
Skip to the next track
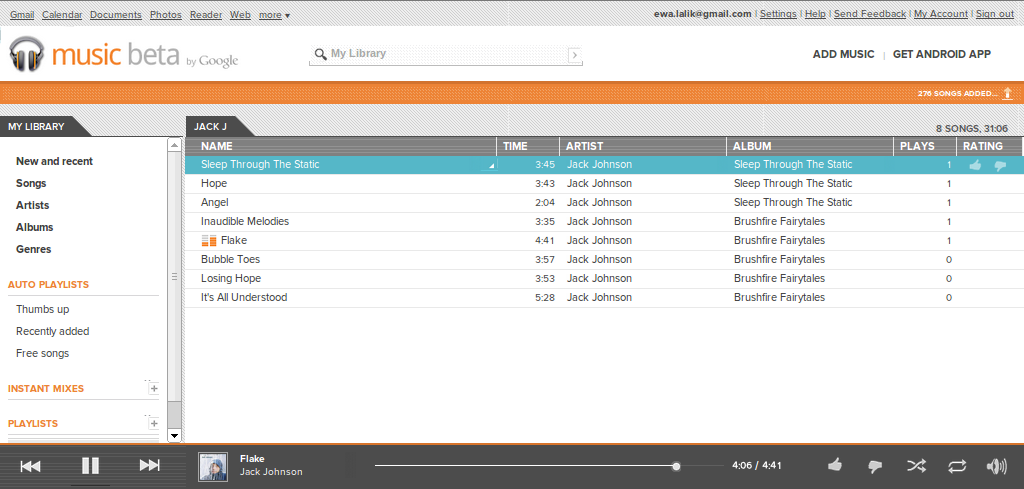pyautogui.click(x=150, y=465)
